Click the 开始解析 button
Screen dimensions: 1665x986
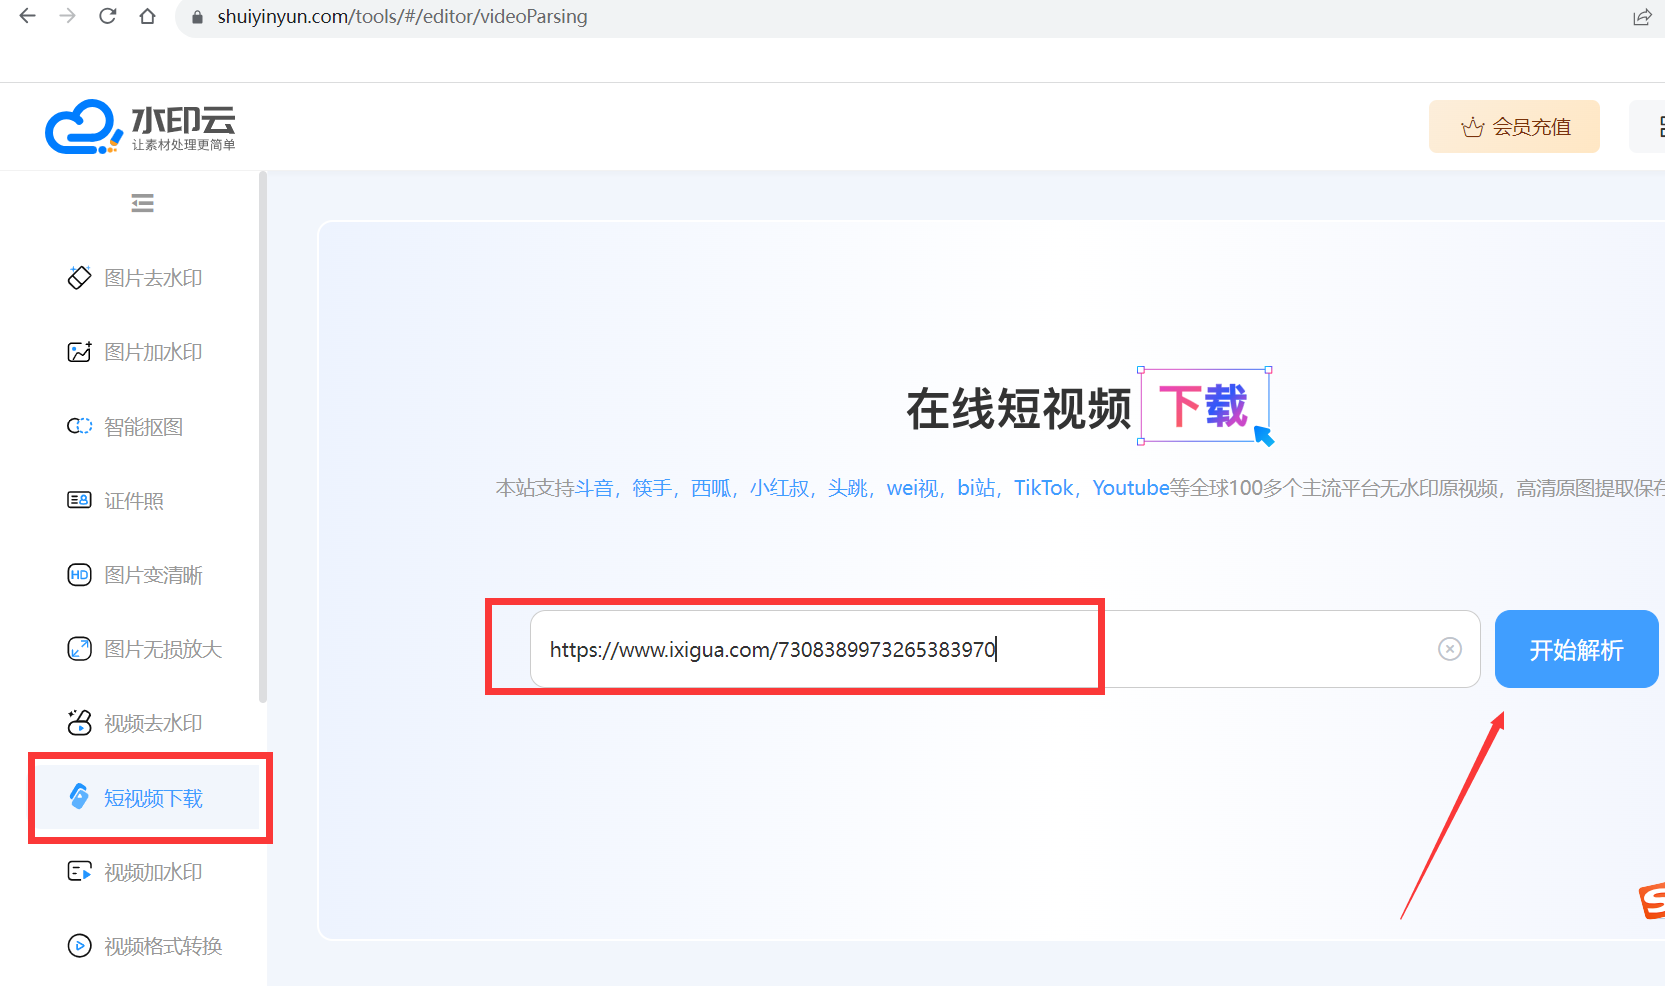coord(1576,649)
